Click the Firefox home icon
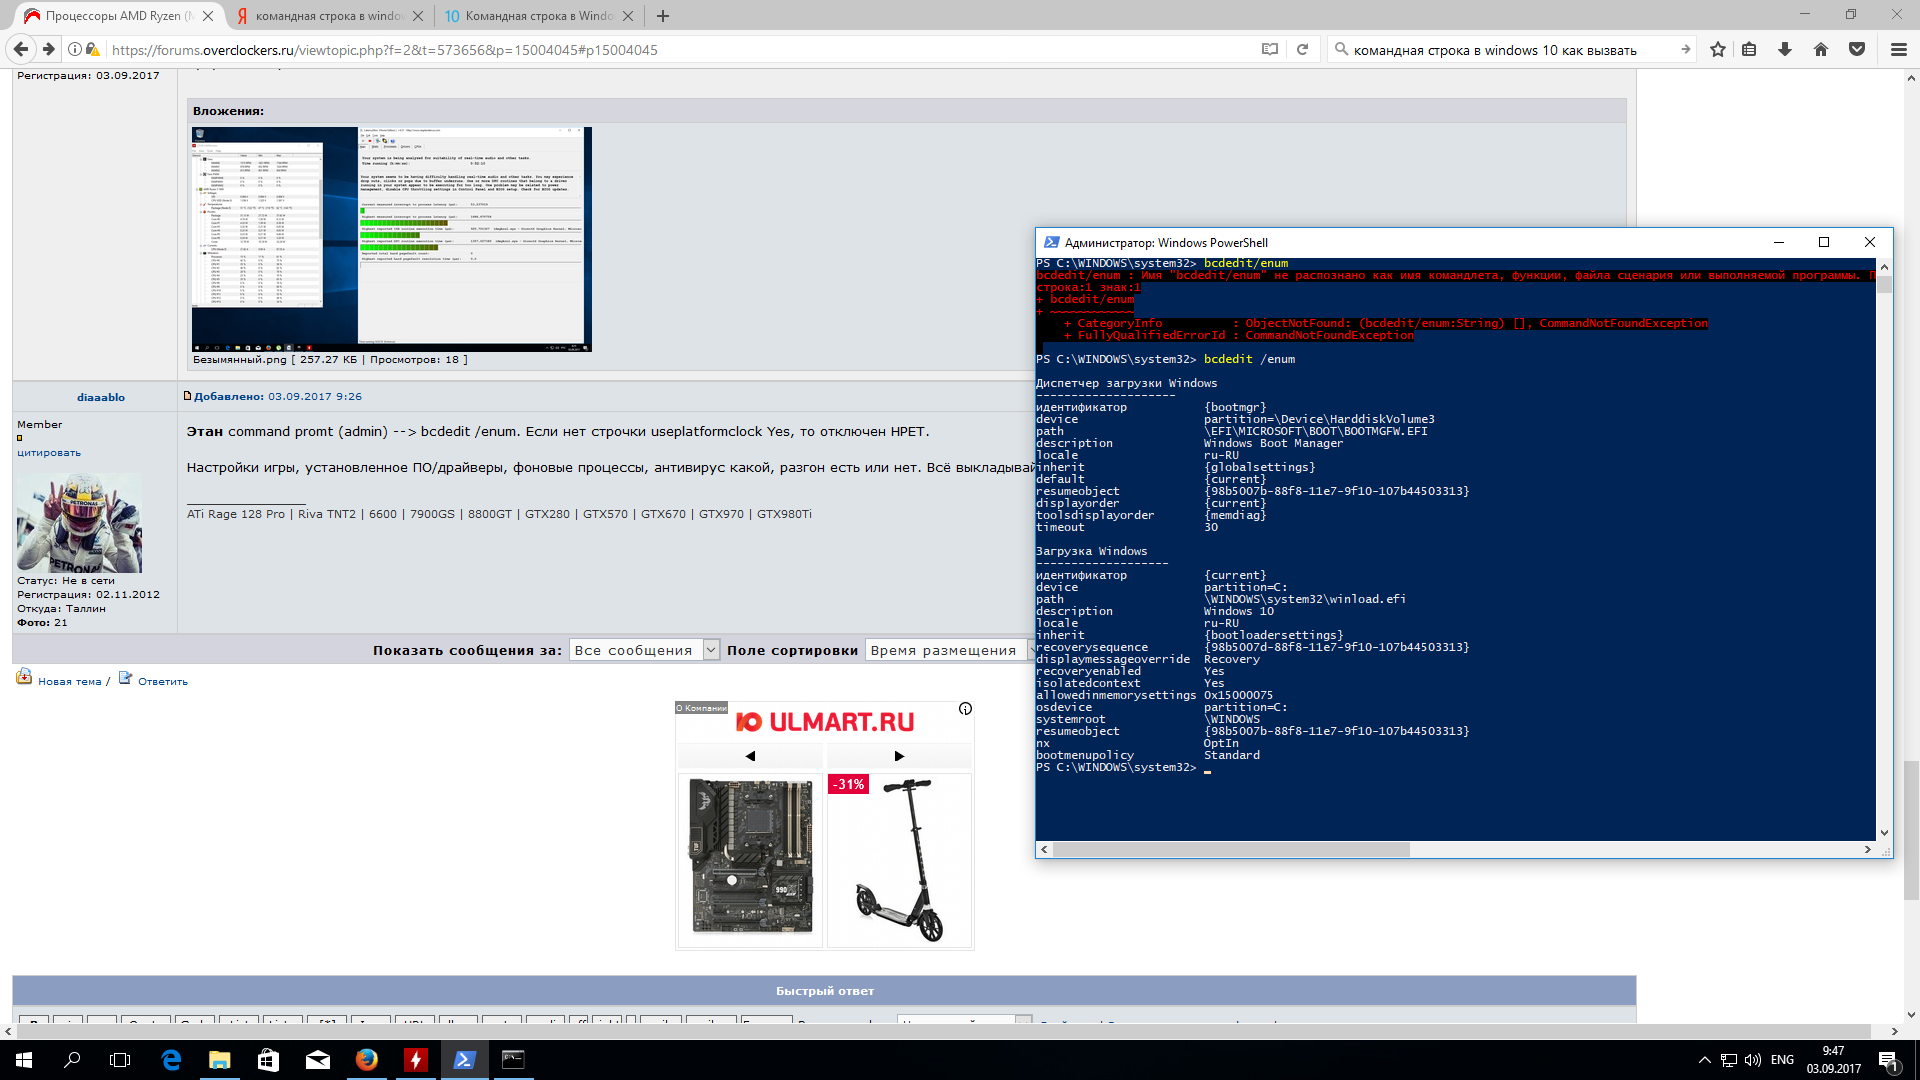This screenshot has height=1080, width=1920. coord(1821,49)
